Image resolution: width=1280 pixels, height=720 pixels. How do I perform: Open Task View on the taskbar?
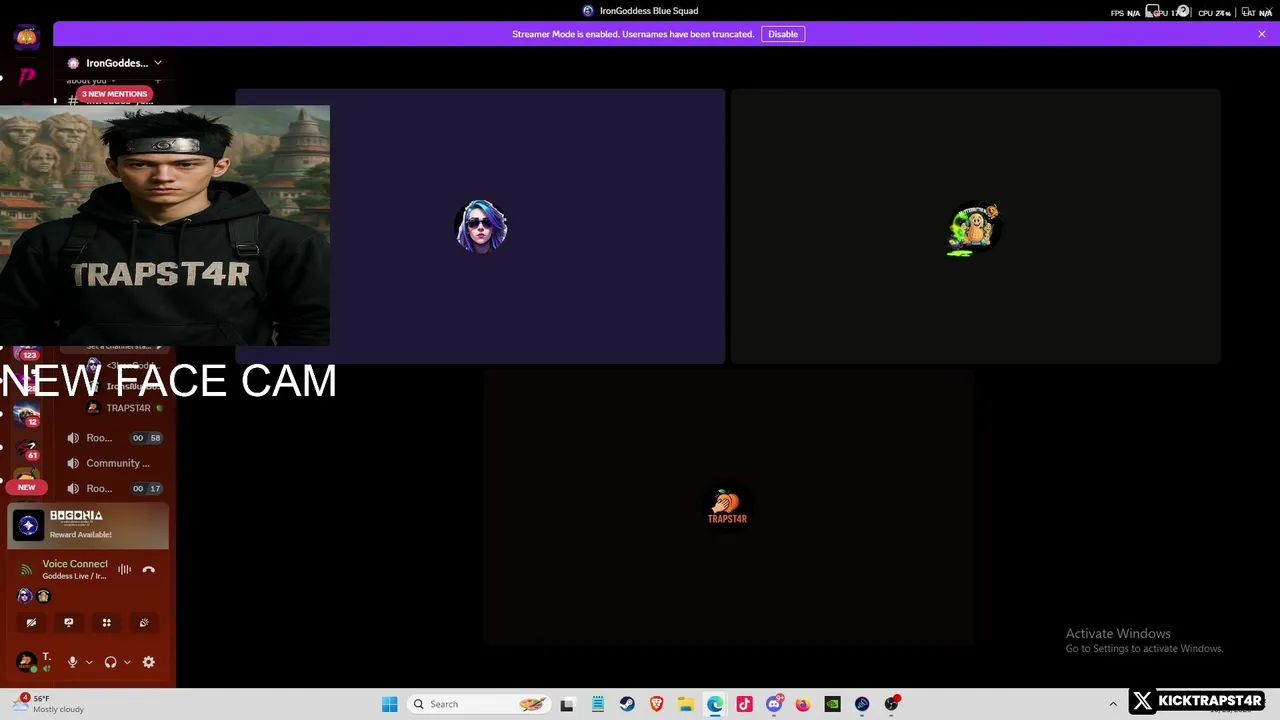click(x=567, y=704)
